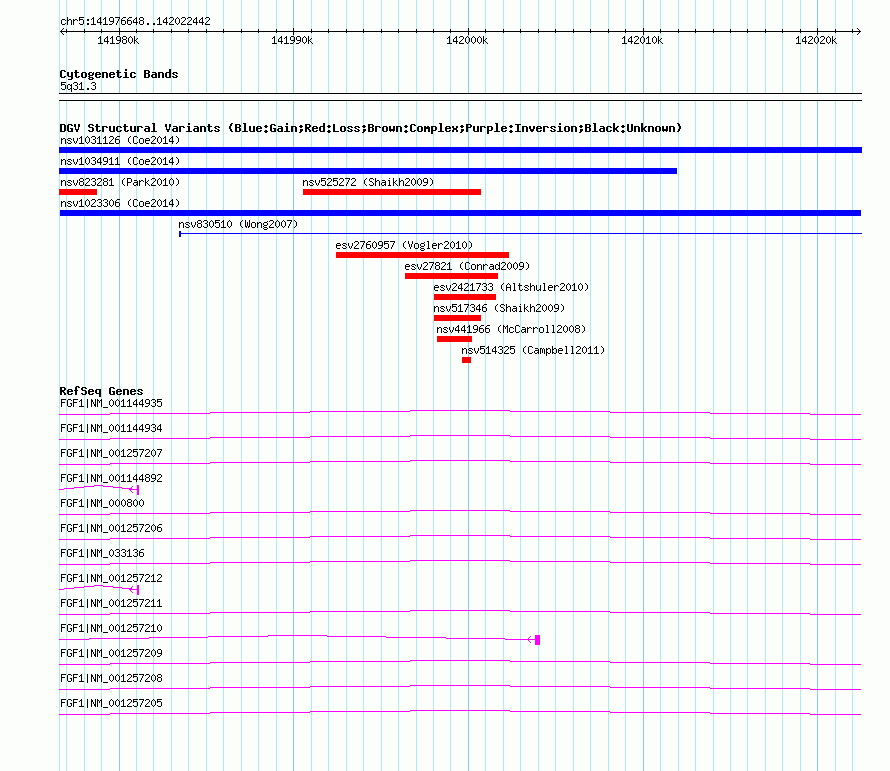
Task: Click the nsv823281 short red loss bar
Action: 78,192
